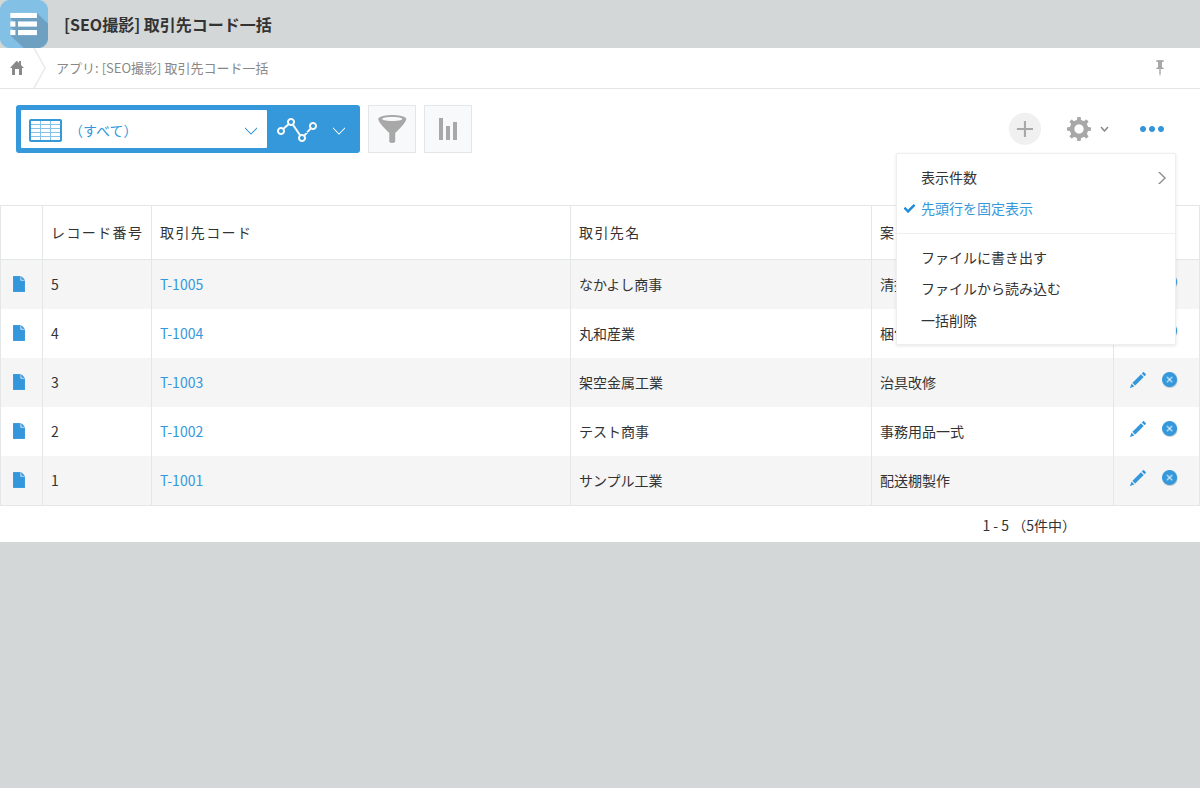1200x788 pixels.
Task: Click the app list icon beside the title
Action: (x=23, y=24)
